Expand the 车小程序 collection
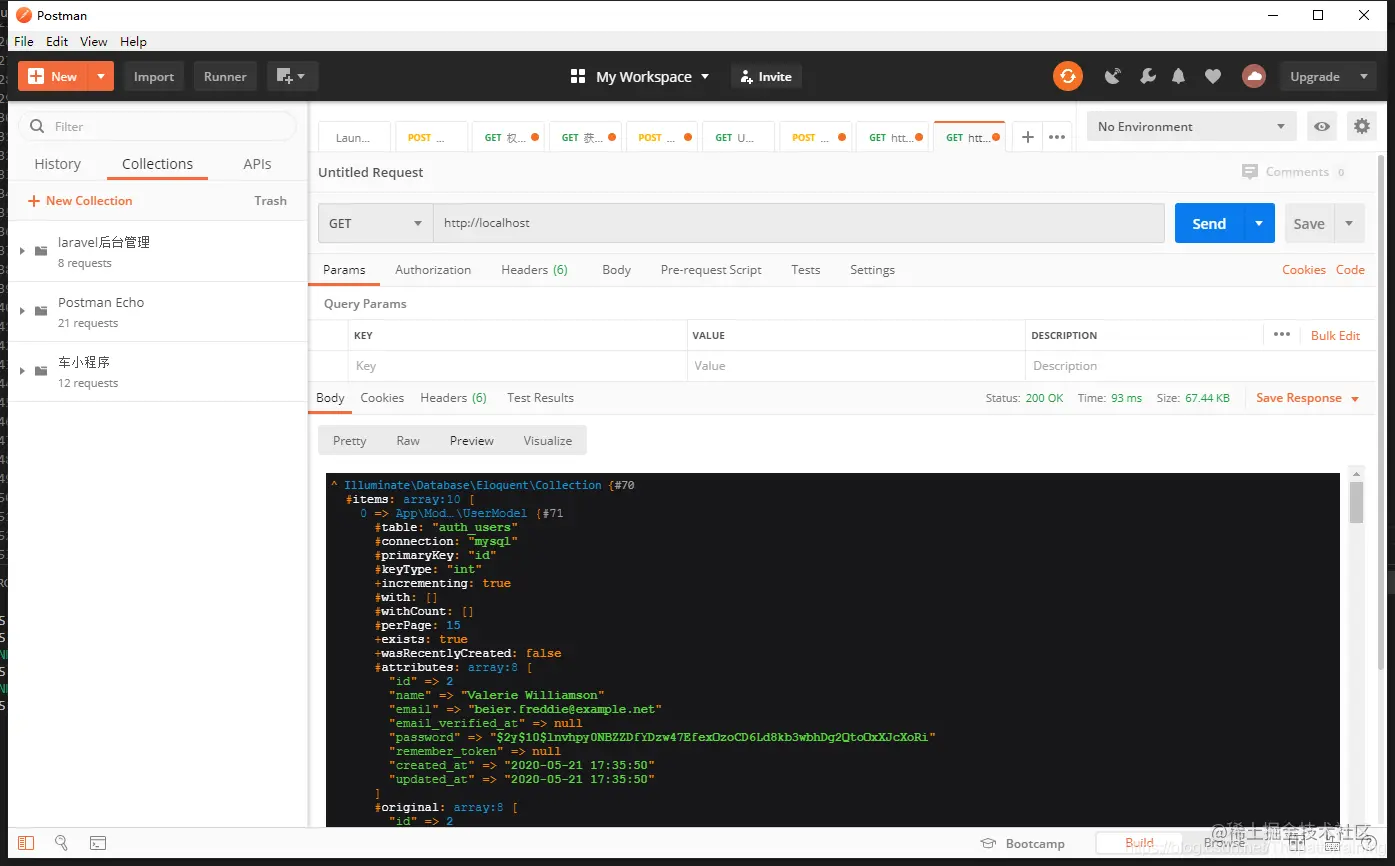The width and height of the screenshot is (1395, 866). 22,371
